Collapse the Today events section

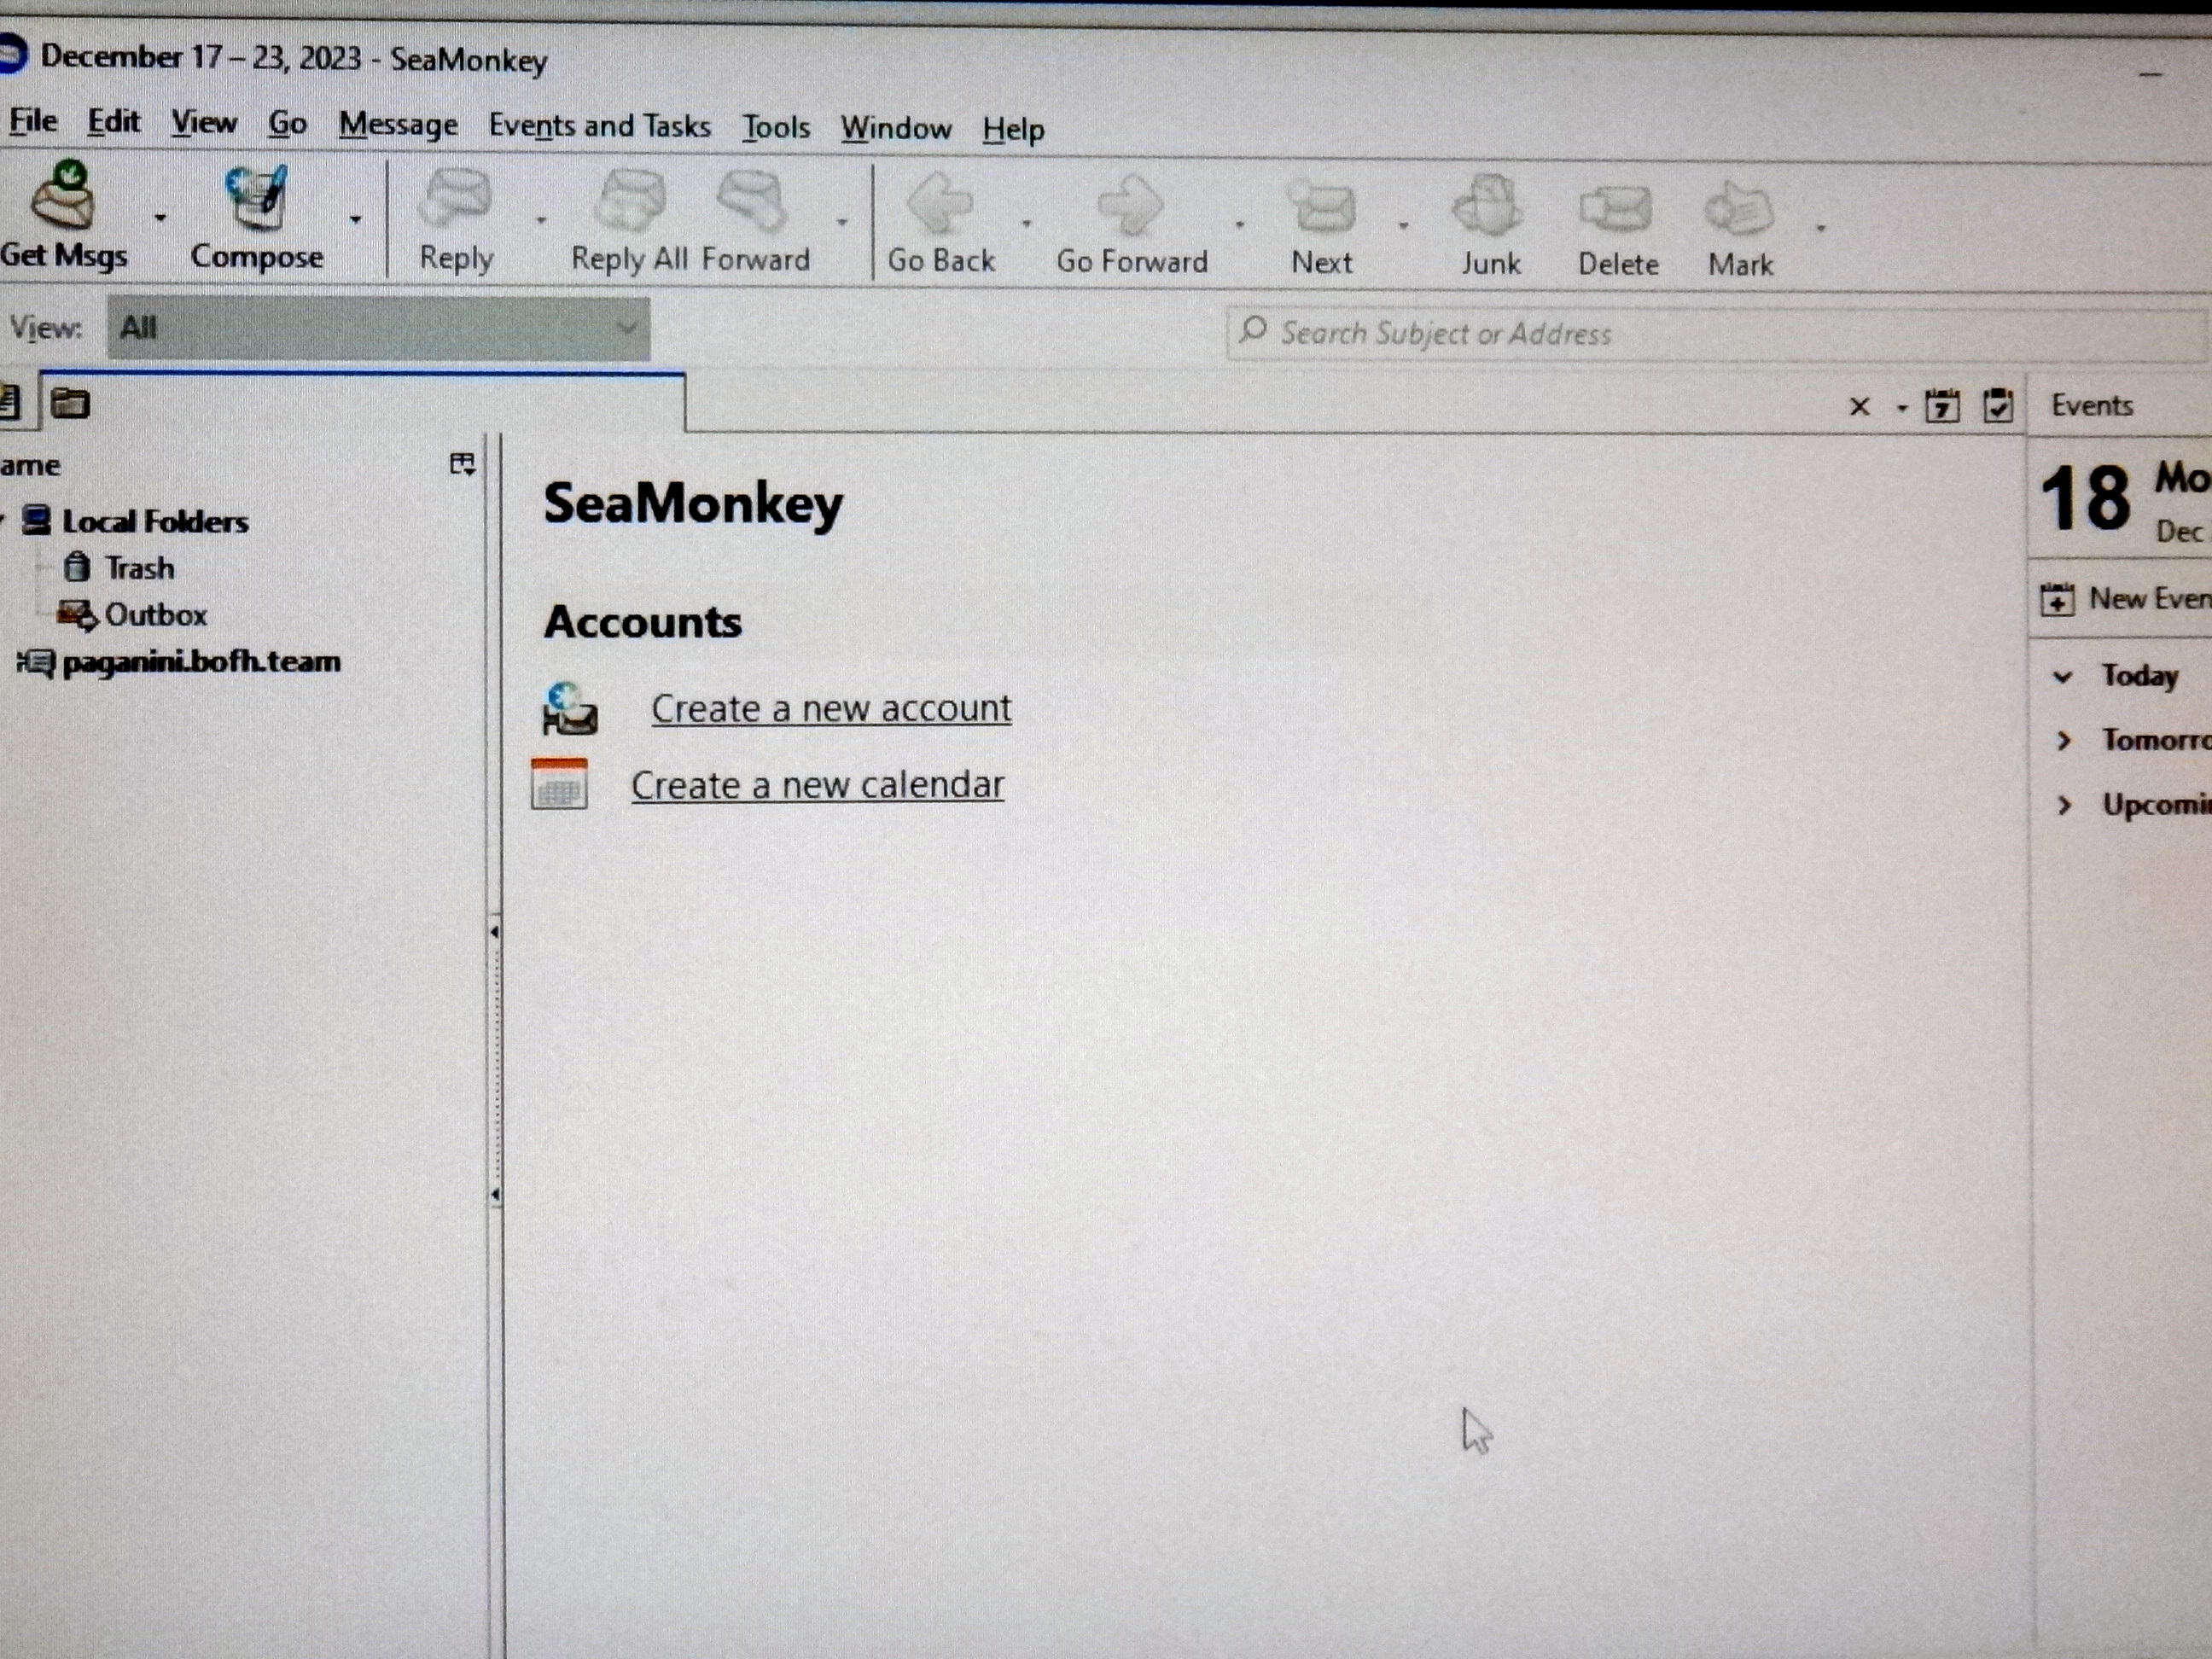point(2062,677)
